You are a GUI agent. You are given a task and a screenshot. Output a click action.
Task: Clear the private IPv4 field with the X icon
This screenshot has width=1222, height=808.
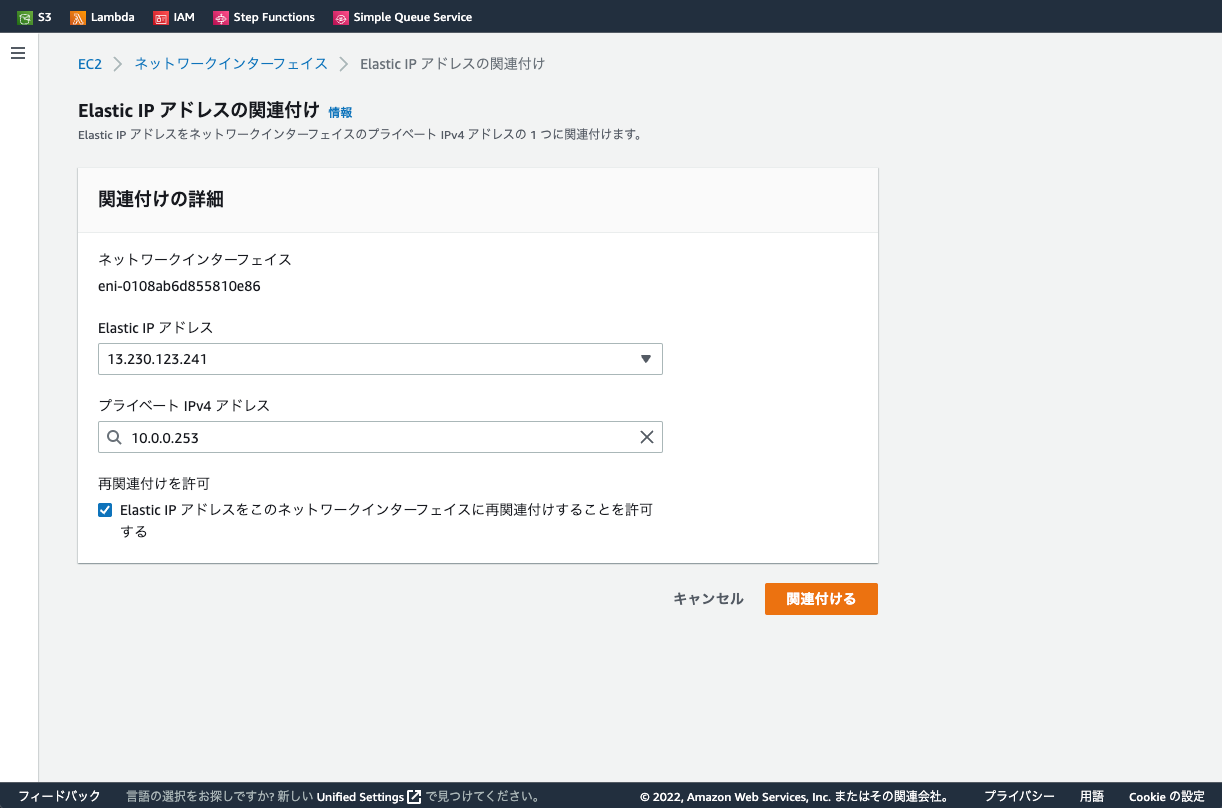646,436
